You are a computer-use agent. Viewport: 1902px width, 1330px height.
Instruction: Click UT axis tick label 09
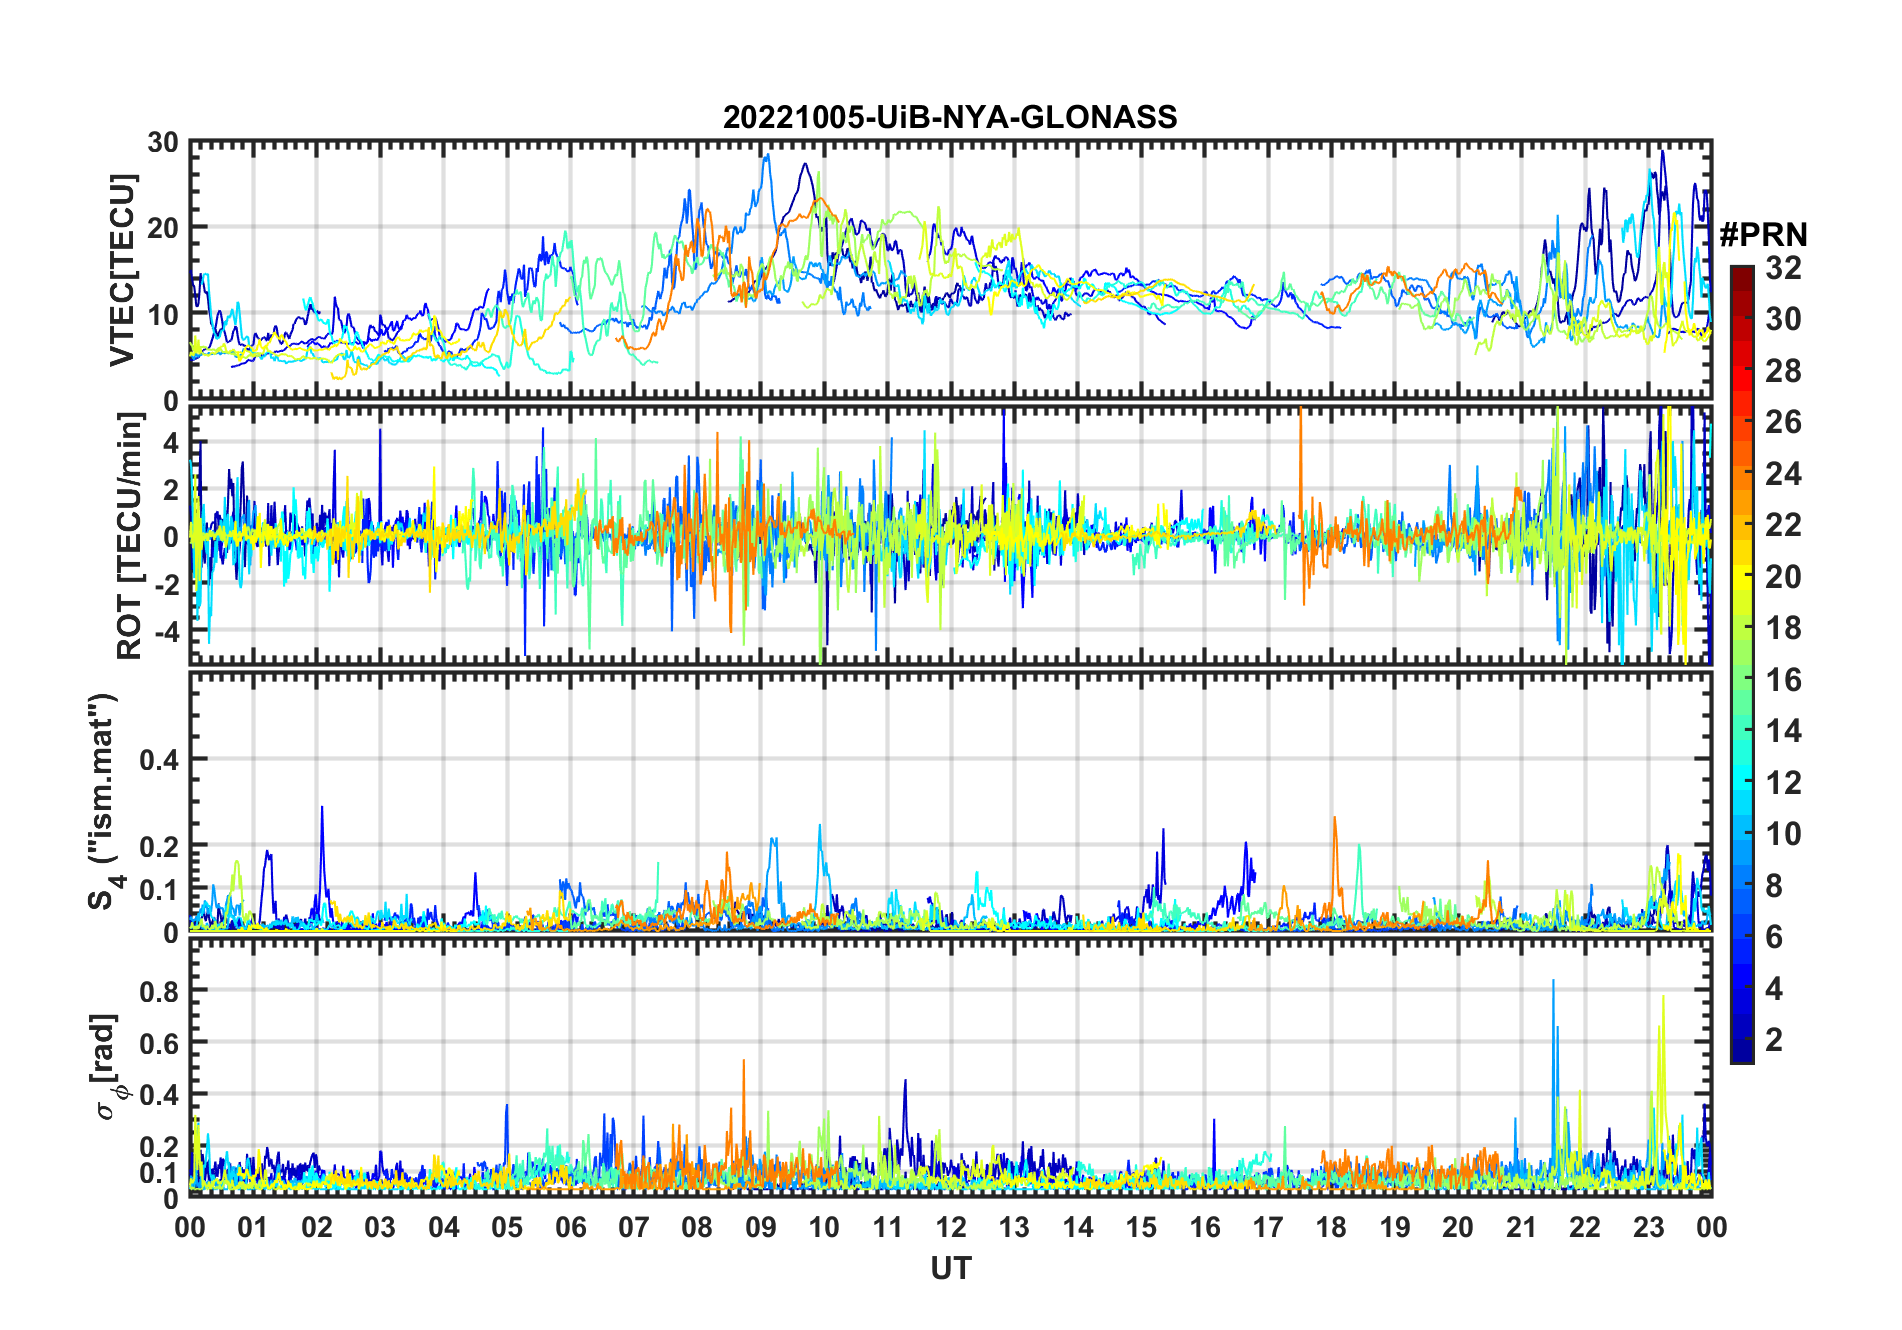click(x=761, y=1227)
